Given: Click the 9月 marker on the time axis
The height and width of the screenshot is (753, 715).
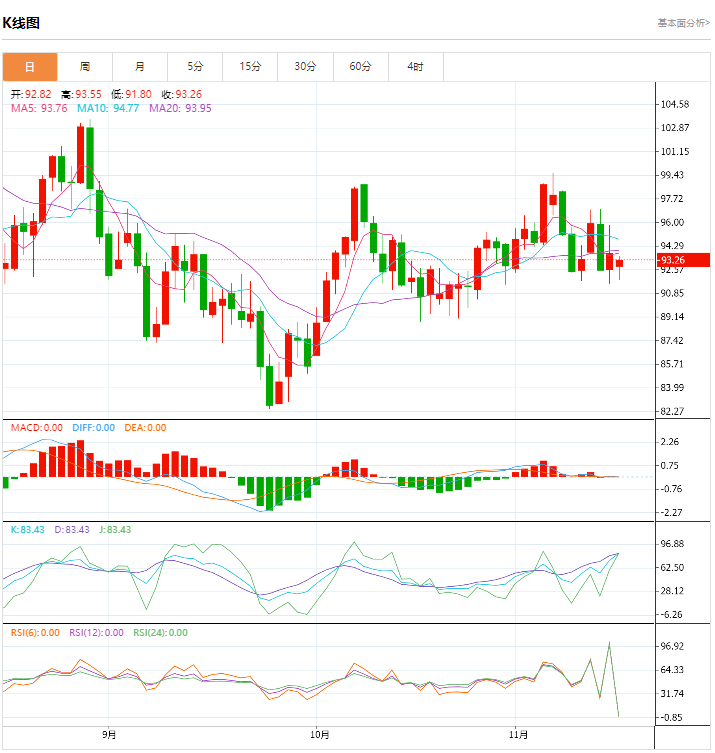Looking at the screenshot, I should (x=109, y=735).
